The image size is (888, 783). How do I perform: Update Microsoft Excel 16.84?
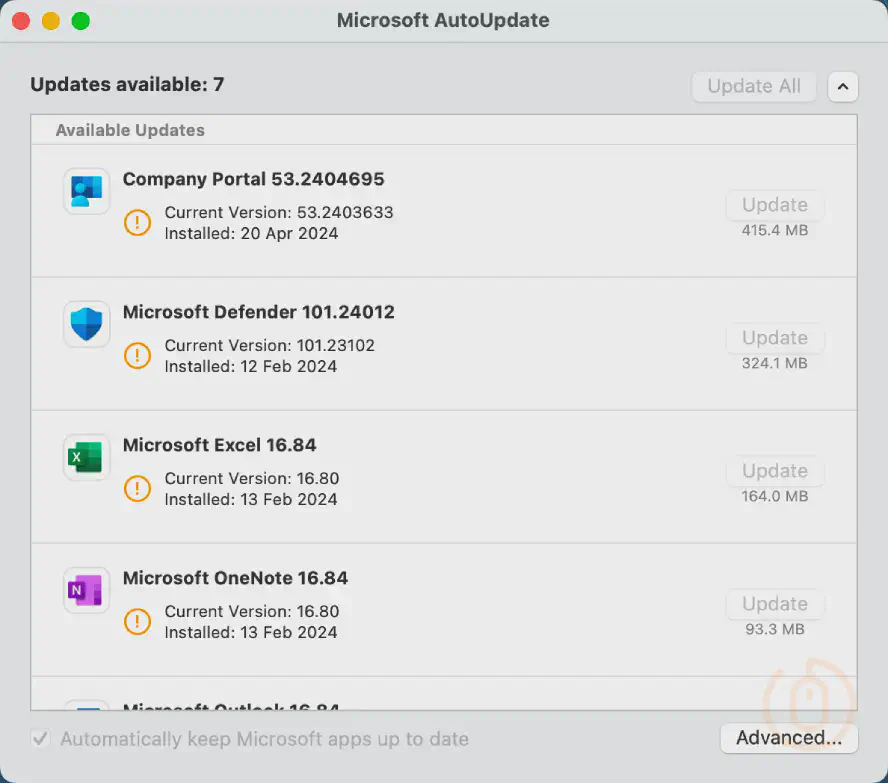(775, 471)
